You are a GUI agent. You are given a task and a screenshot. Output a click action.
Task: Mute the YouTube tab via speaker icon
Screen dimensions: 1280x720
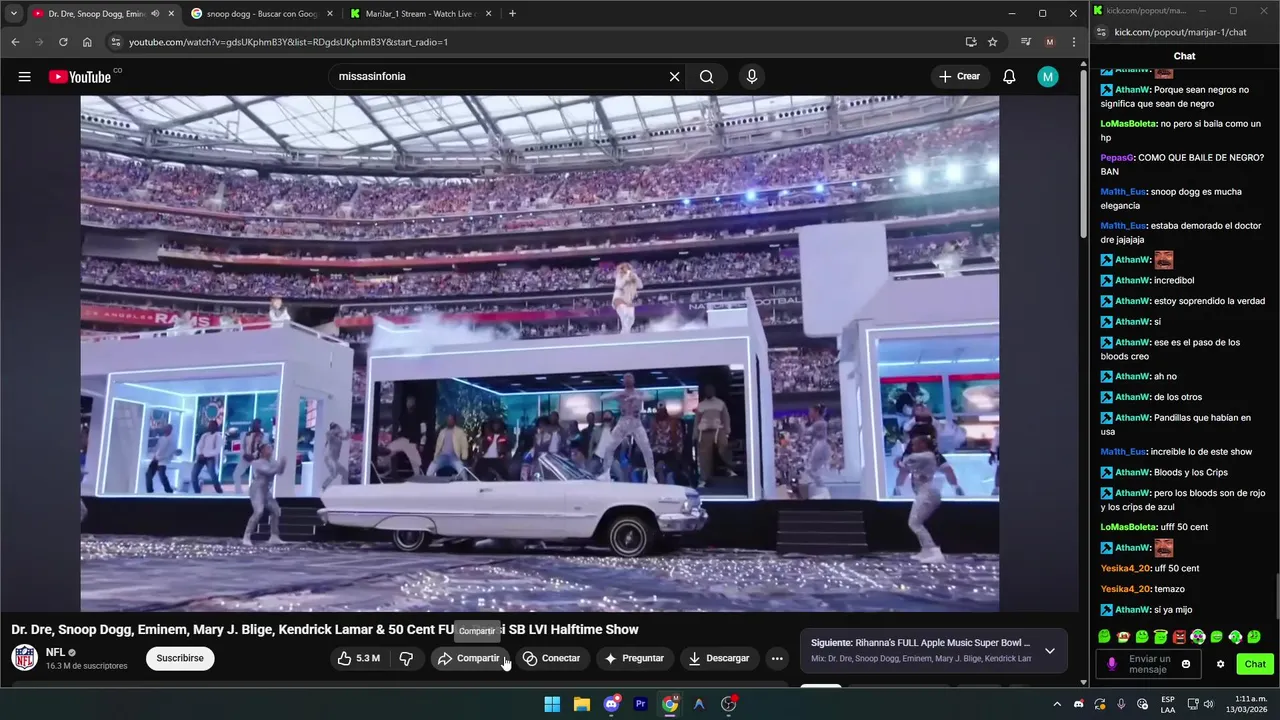pyautogui.click(x=155, y=14)
